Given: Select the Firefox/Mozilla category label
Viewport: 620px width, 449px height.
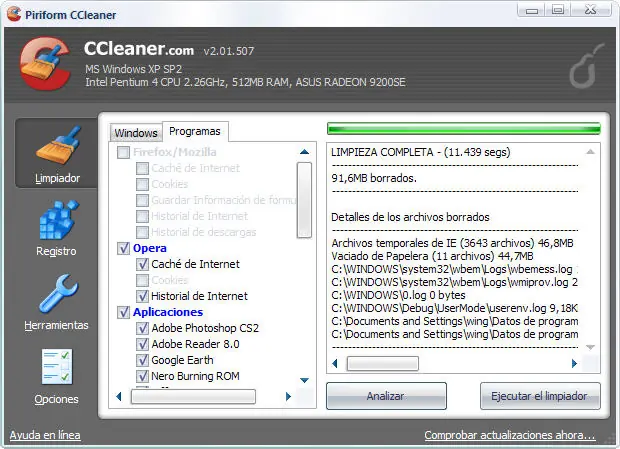Looking at the screenshot, I should point(175,152).
